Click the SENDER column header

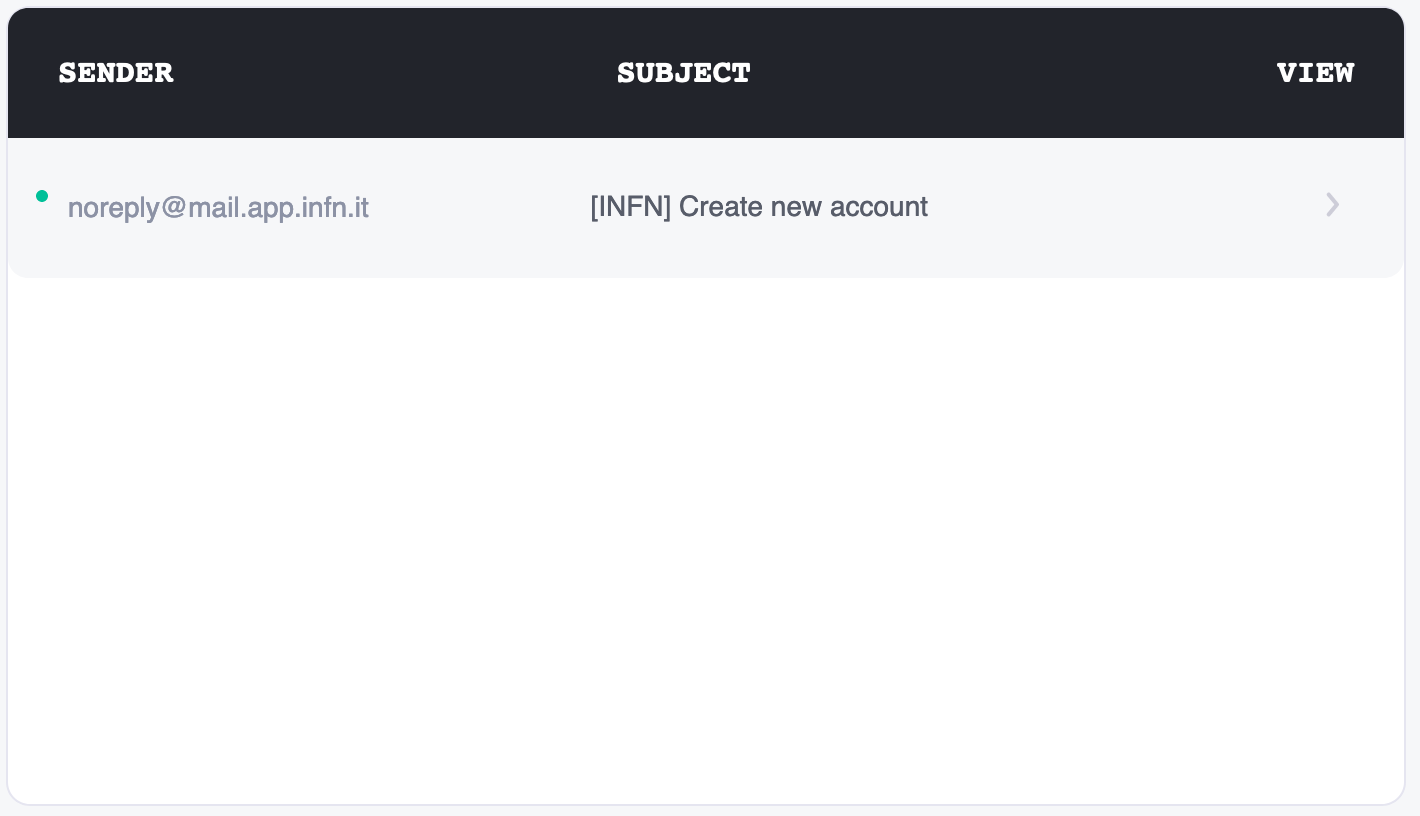pos(116,73)
